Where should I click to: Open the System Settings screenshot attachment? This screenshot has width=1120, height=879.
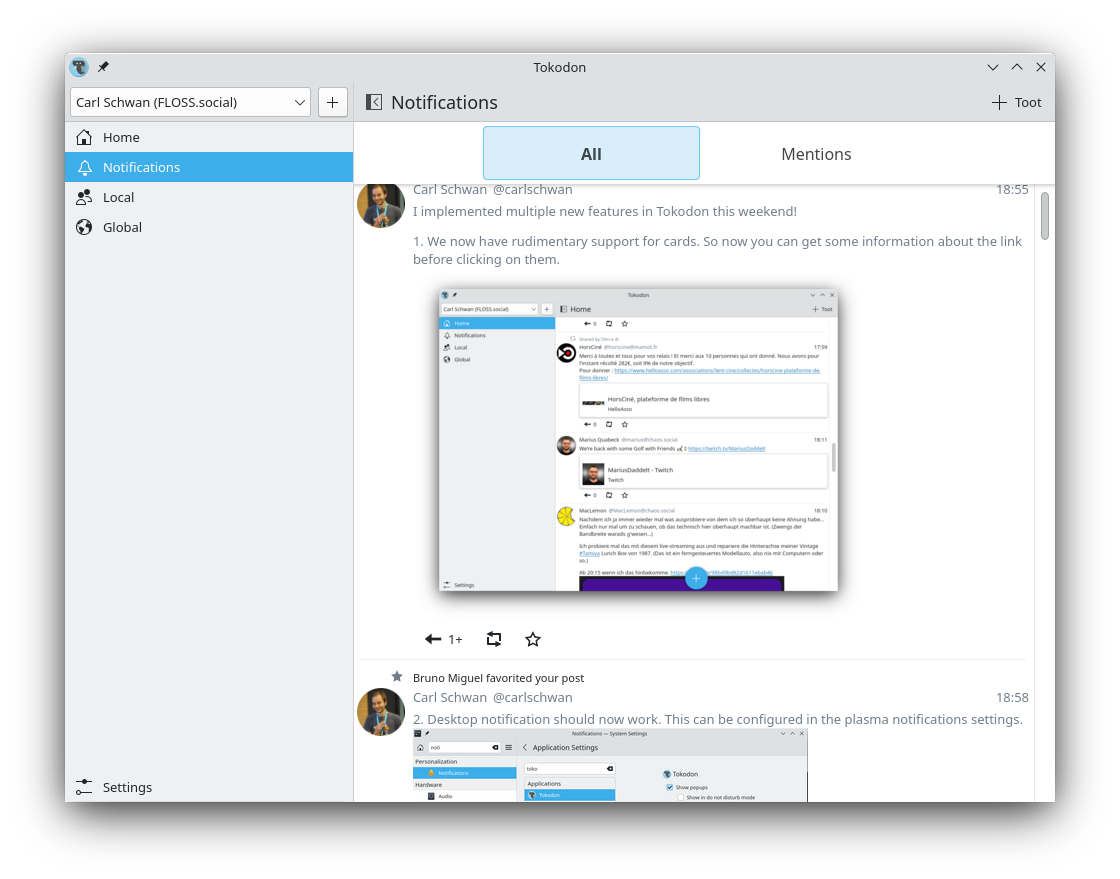[x=610, y=765]
